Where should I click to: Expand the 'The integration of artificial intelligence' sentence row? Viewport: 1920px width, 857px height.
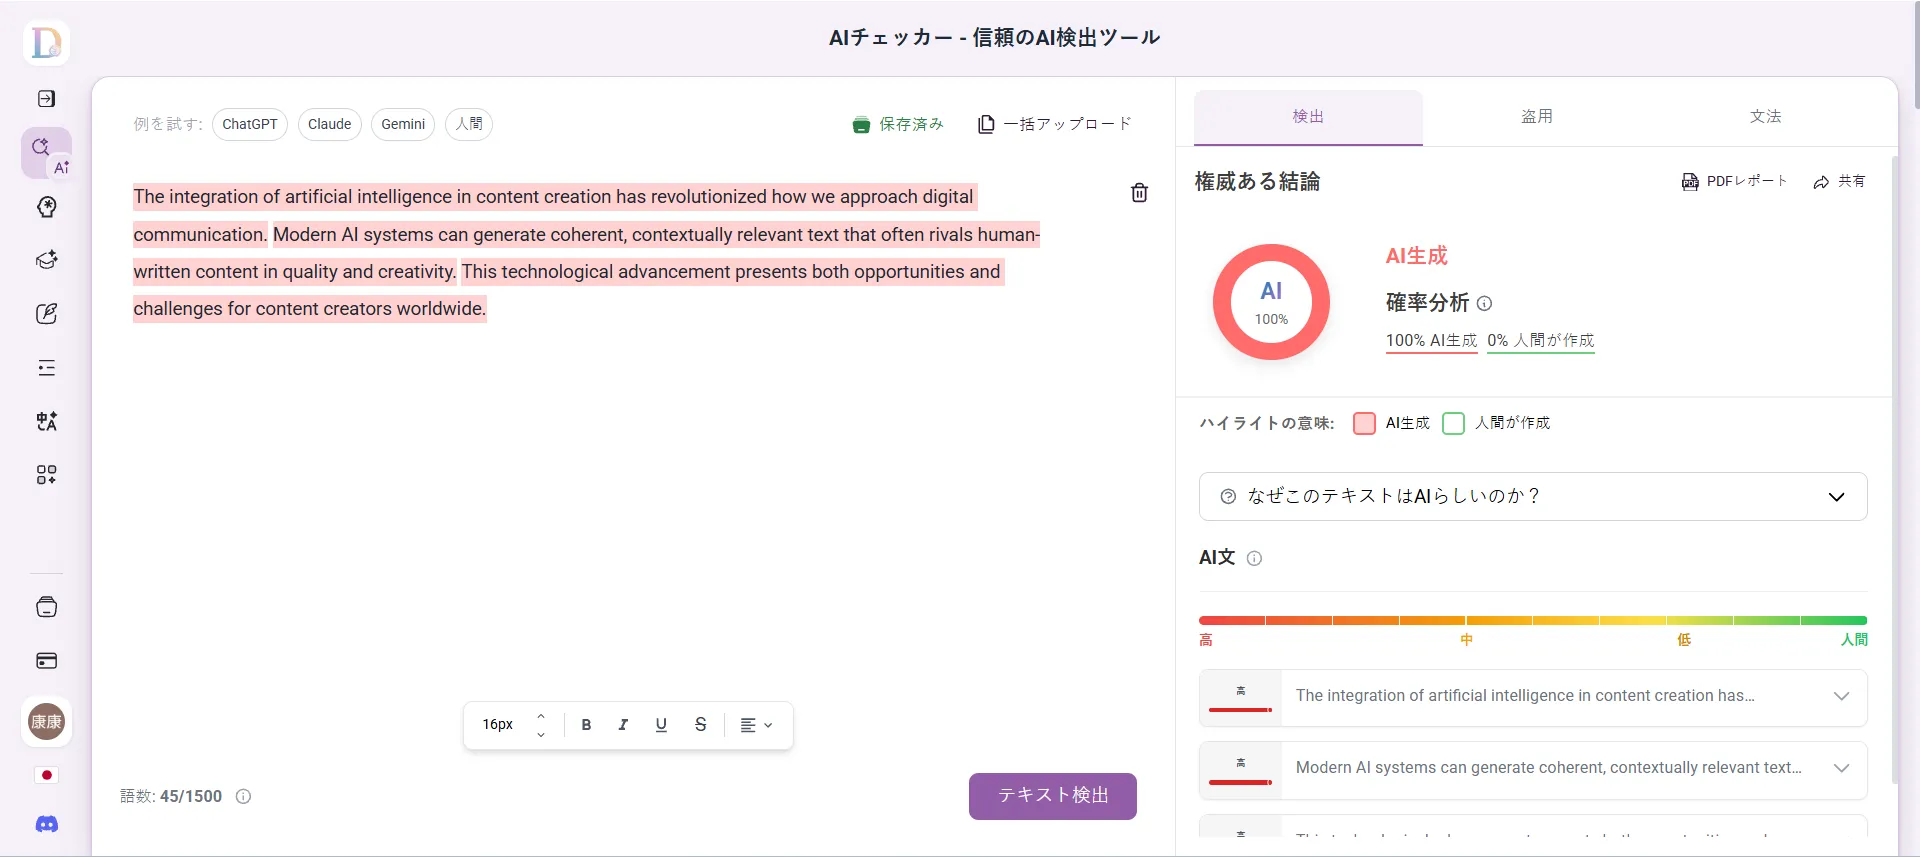(x=1533, y=697)
